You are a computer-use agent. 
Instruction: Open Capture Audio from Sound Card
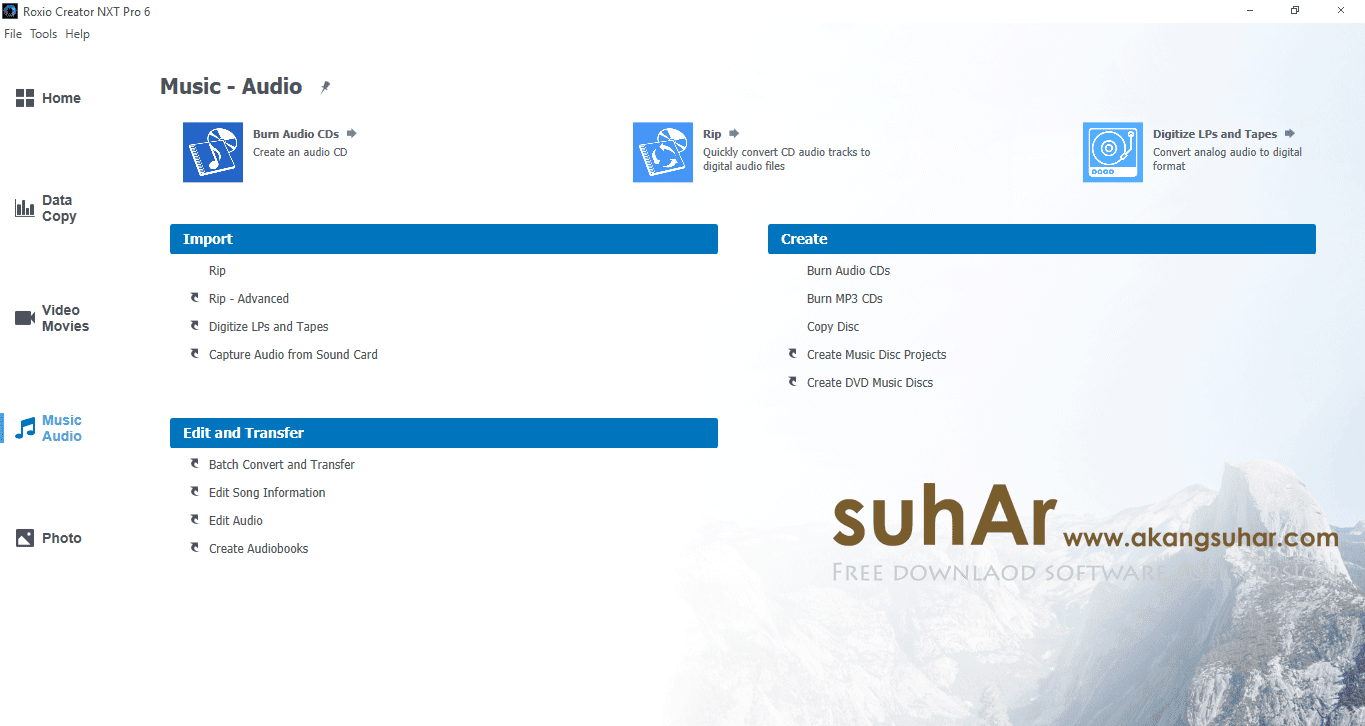[x=293, y=355]
